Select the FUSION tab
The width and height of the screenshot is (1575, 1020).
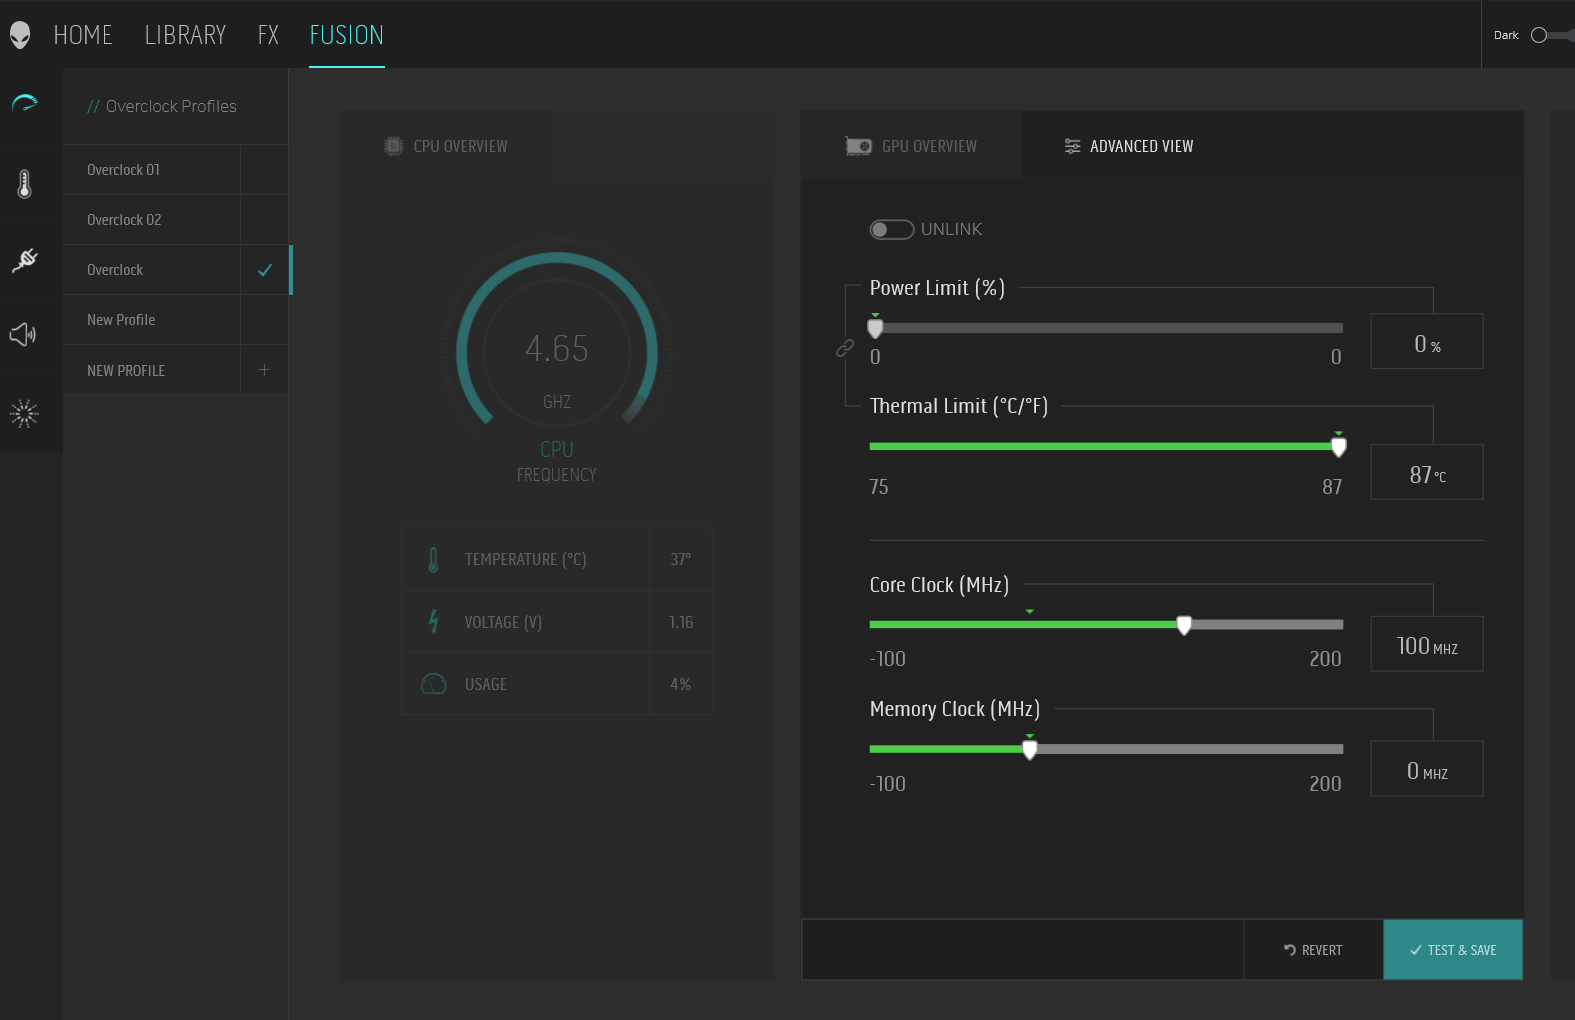tap(347, 35)
